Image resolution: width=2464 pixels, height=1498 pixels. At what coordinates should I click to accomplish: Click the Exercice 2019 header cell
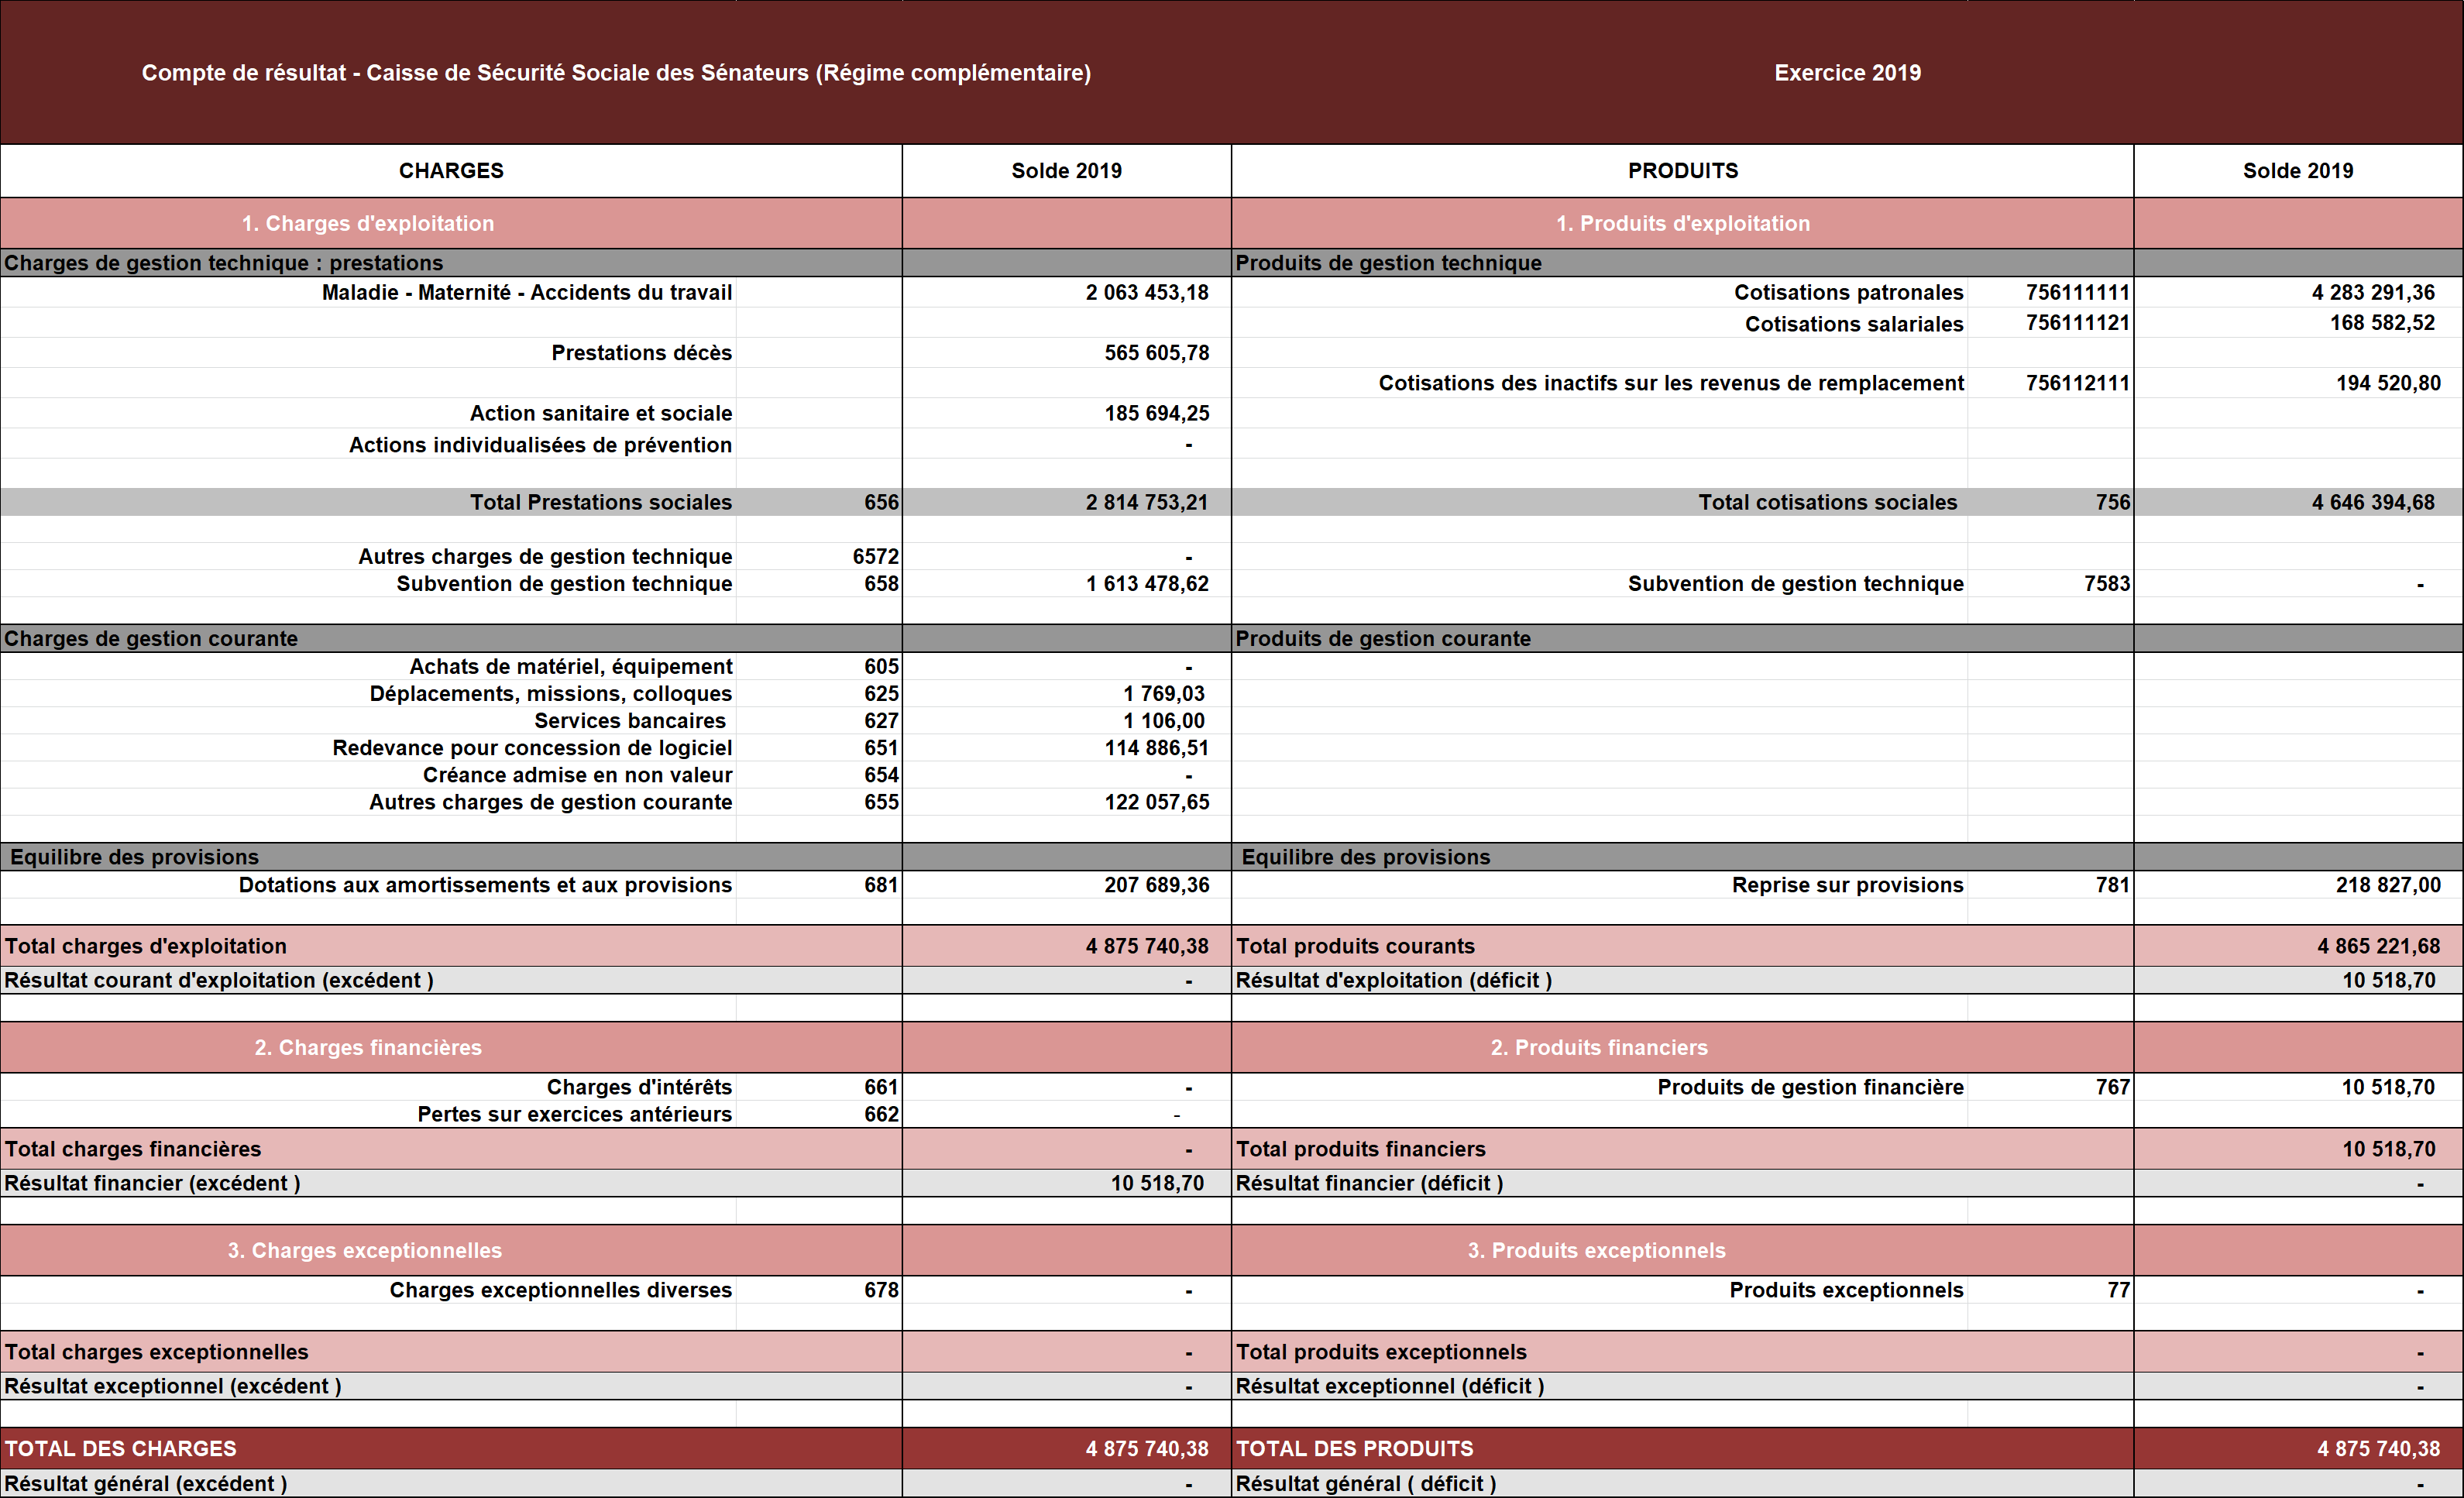(1847, 73)
